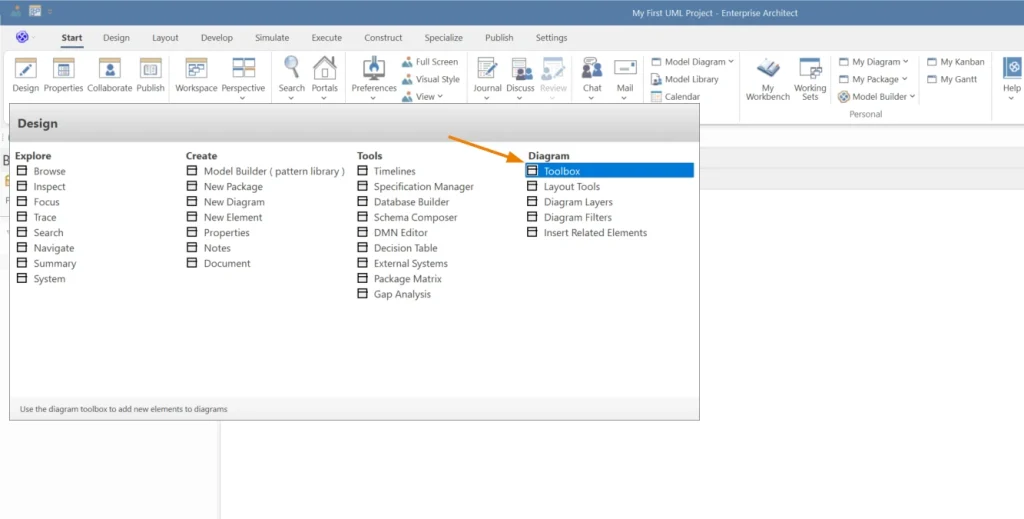Open the Publish ribbon tab
This screenshot has height=519, width=1024.
coord(499,38)
